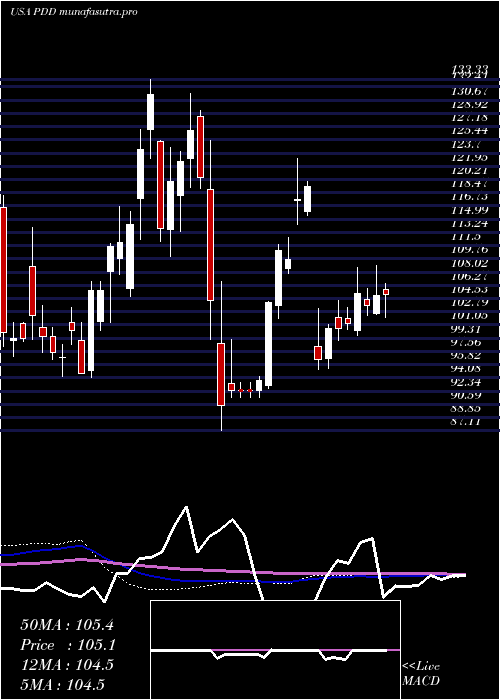
Task: Click the 88.85 price axis label
Action: coord(467,408)
